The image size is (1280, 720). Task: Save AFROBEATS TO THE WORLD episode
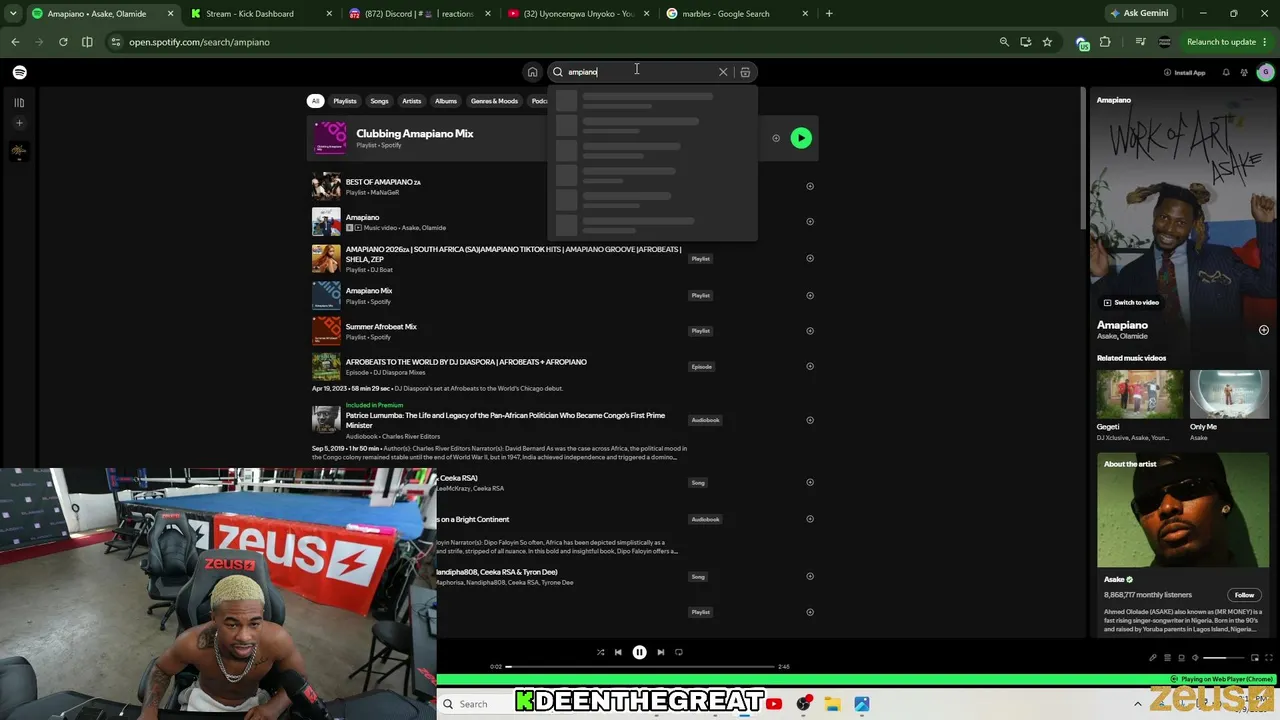click(x=810, y=366)
